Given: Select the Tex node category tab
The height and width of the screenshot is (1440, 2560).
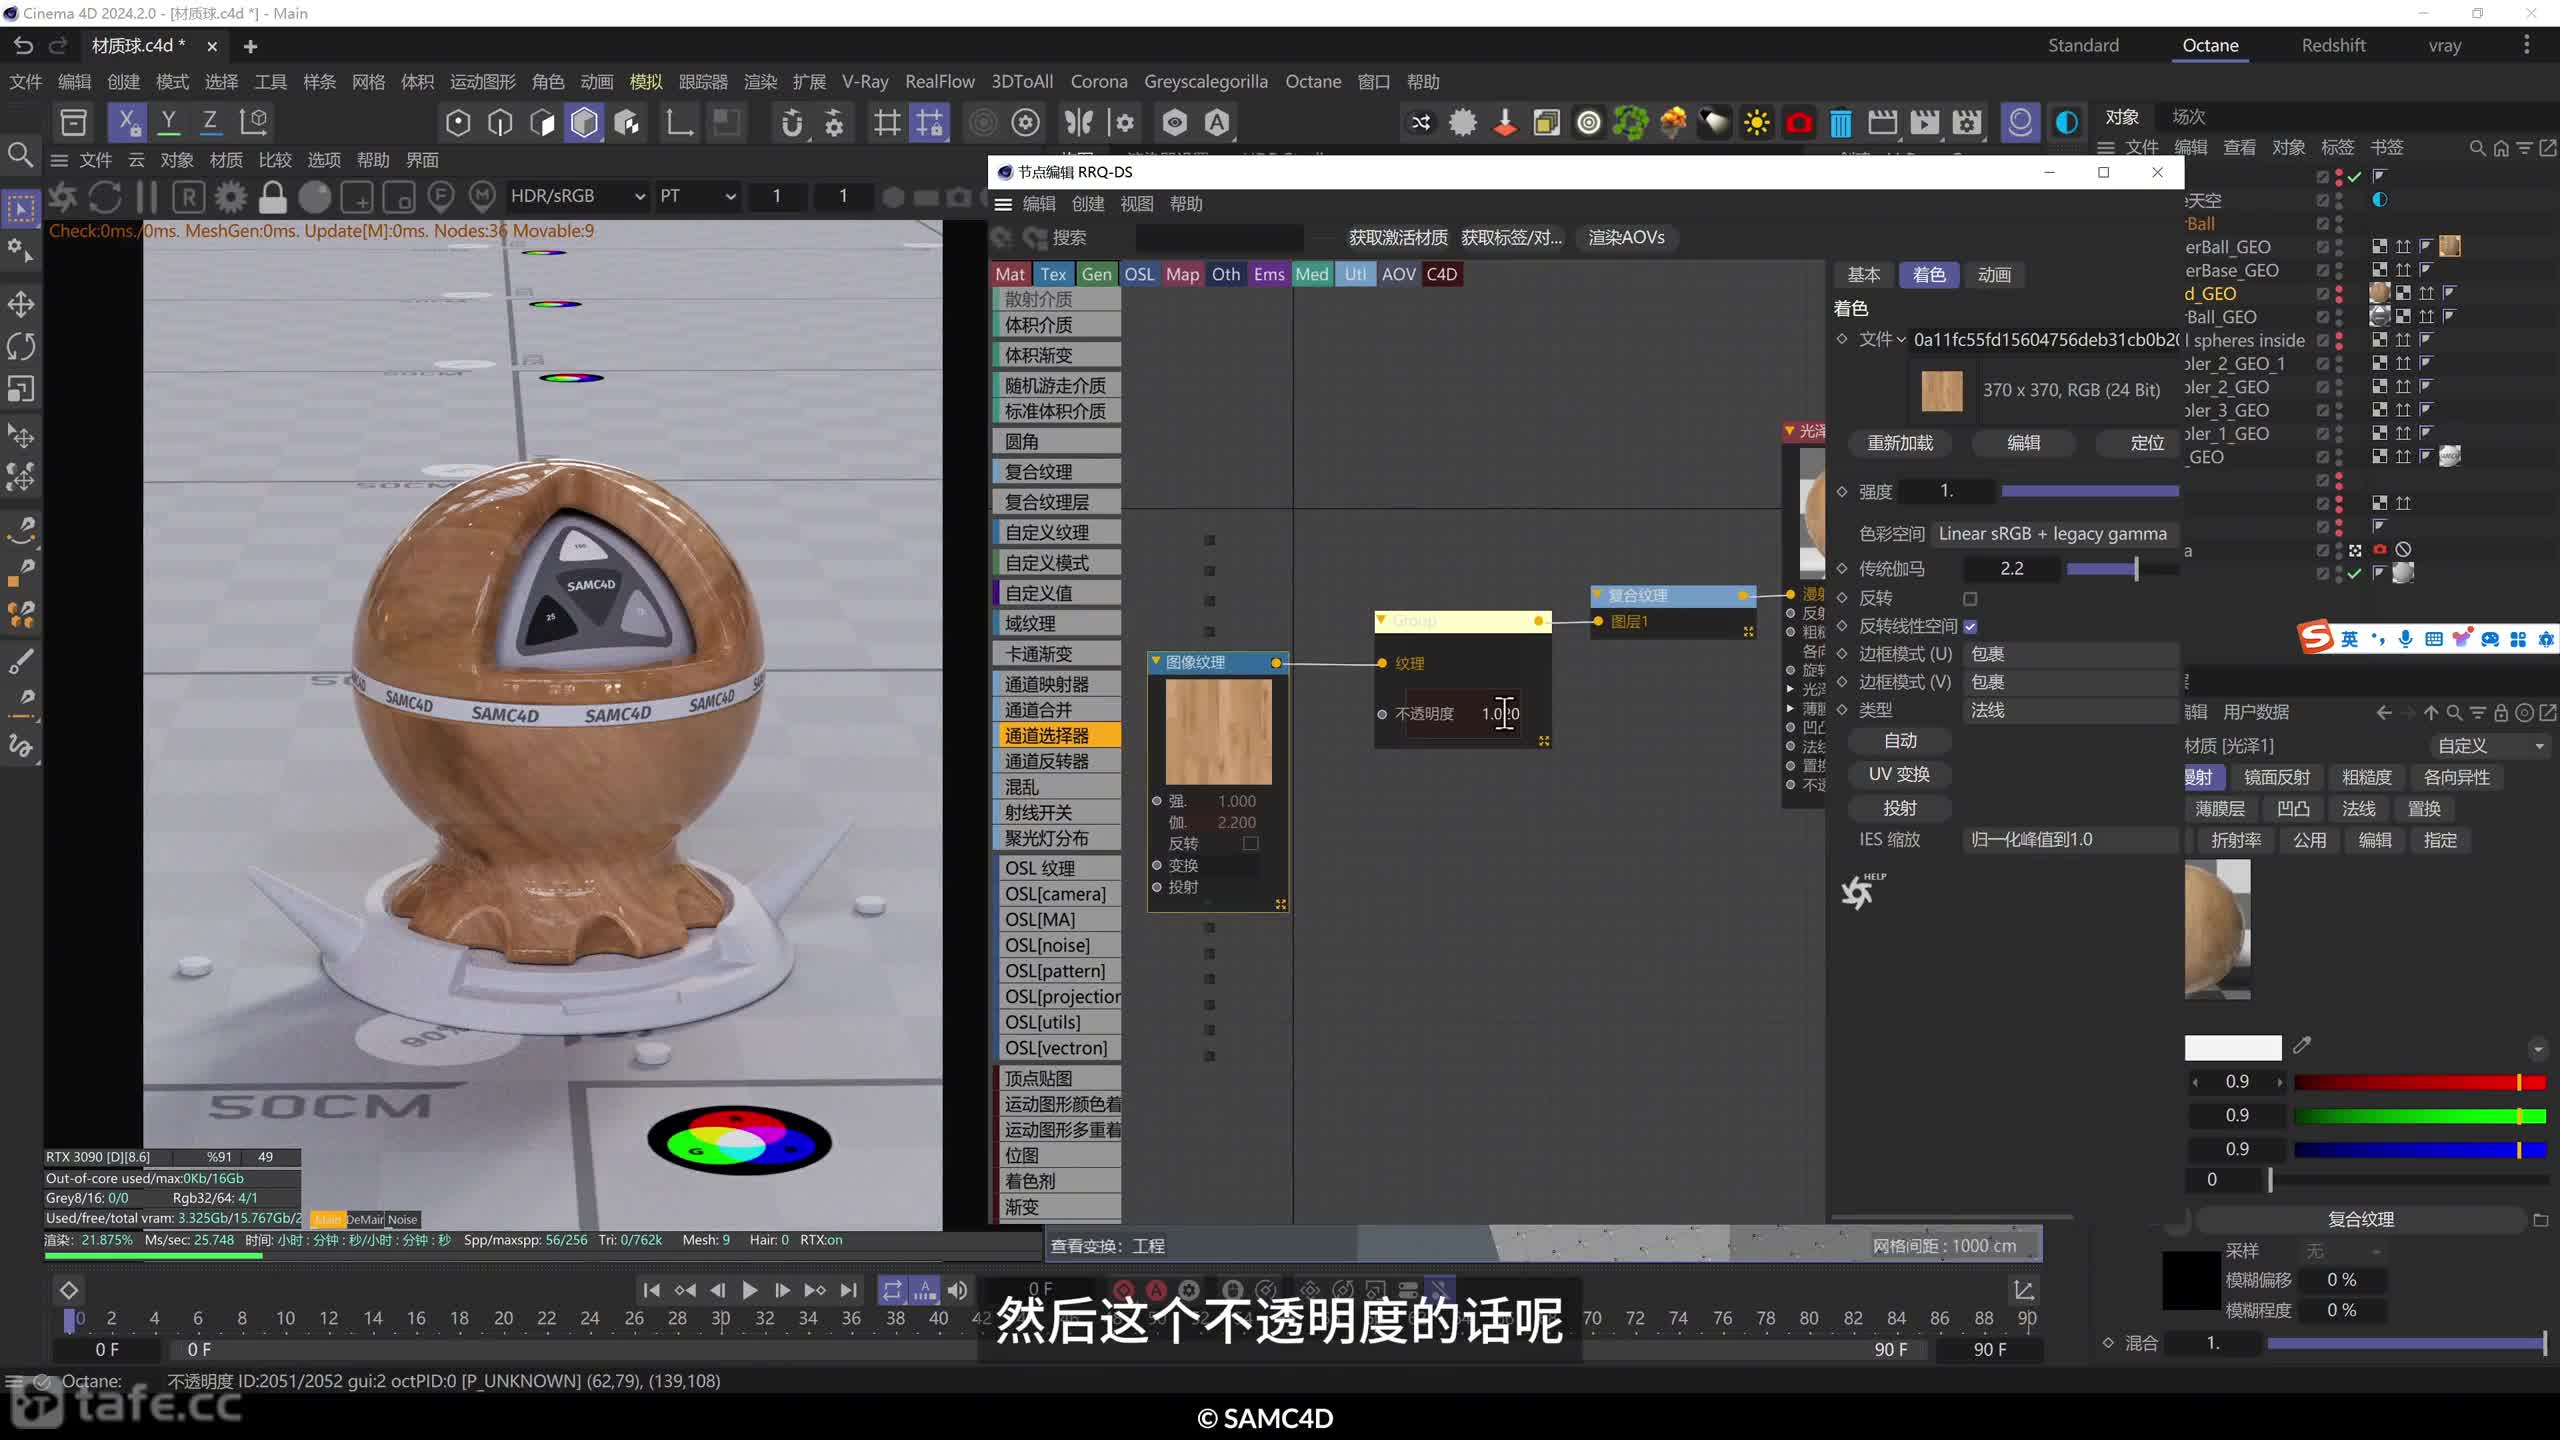Looking at the screenshot, I should [x=1053, y=274].
